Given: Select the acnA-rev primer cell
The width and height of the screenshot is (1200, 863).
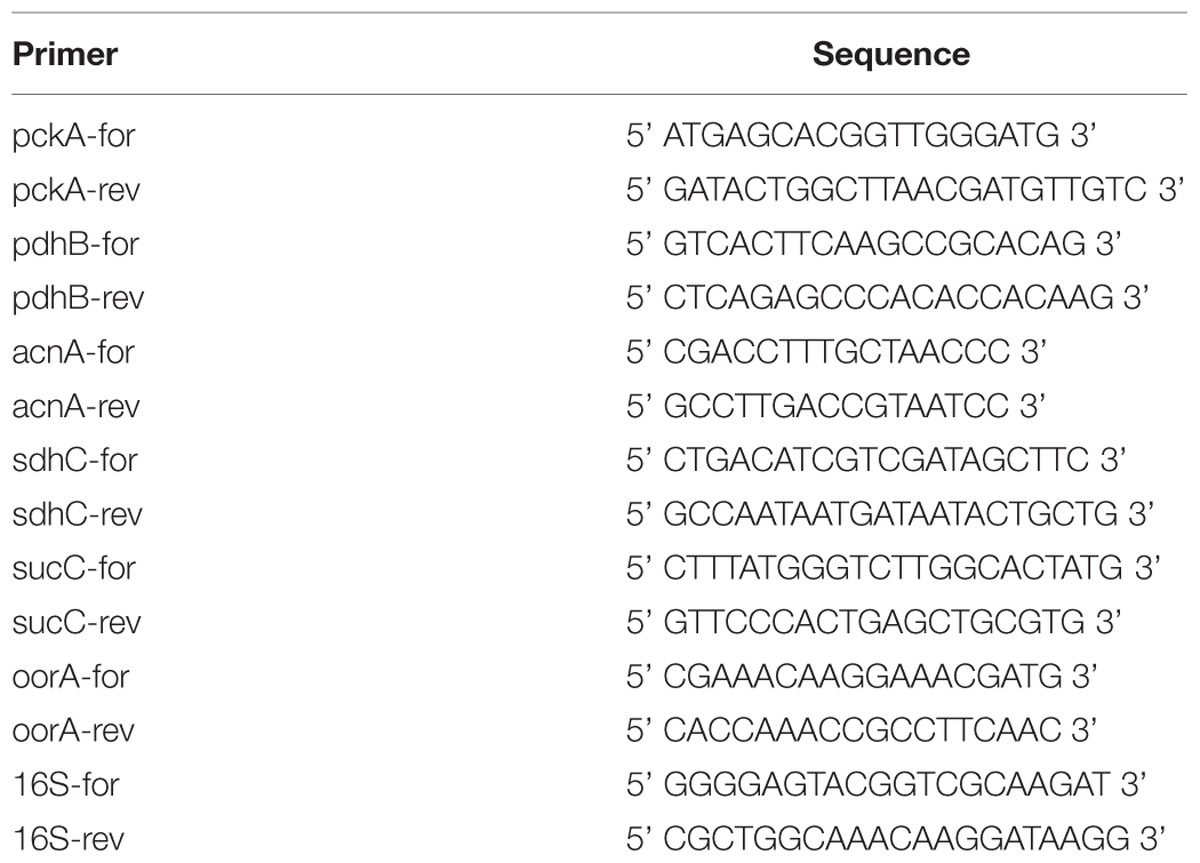Looking at the screenshot, I should coord(77,406).
